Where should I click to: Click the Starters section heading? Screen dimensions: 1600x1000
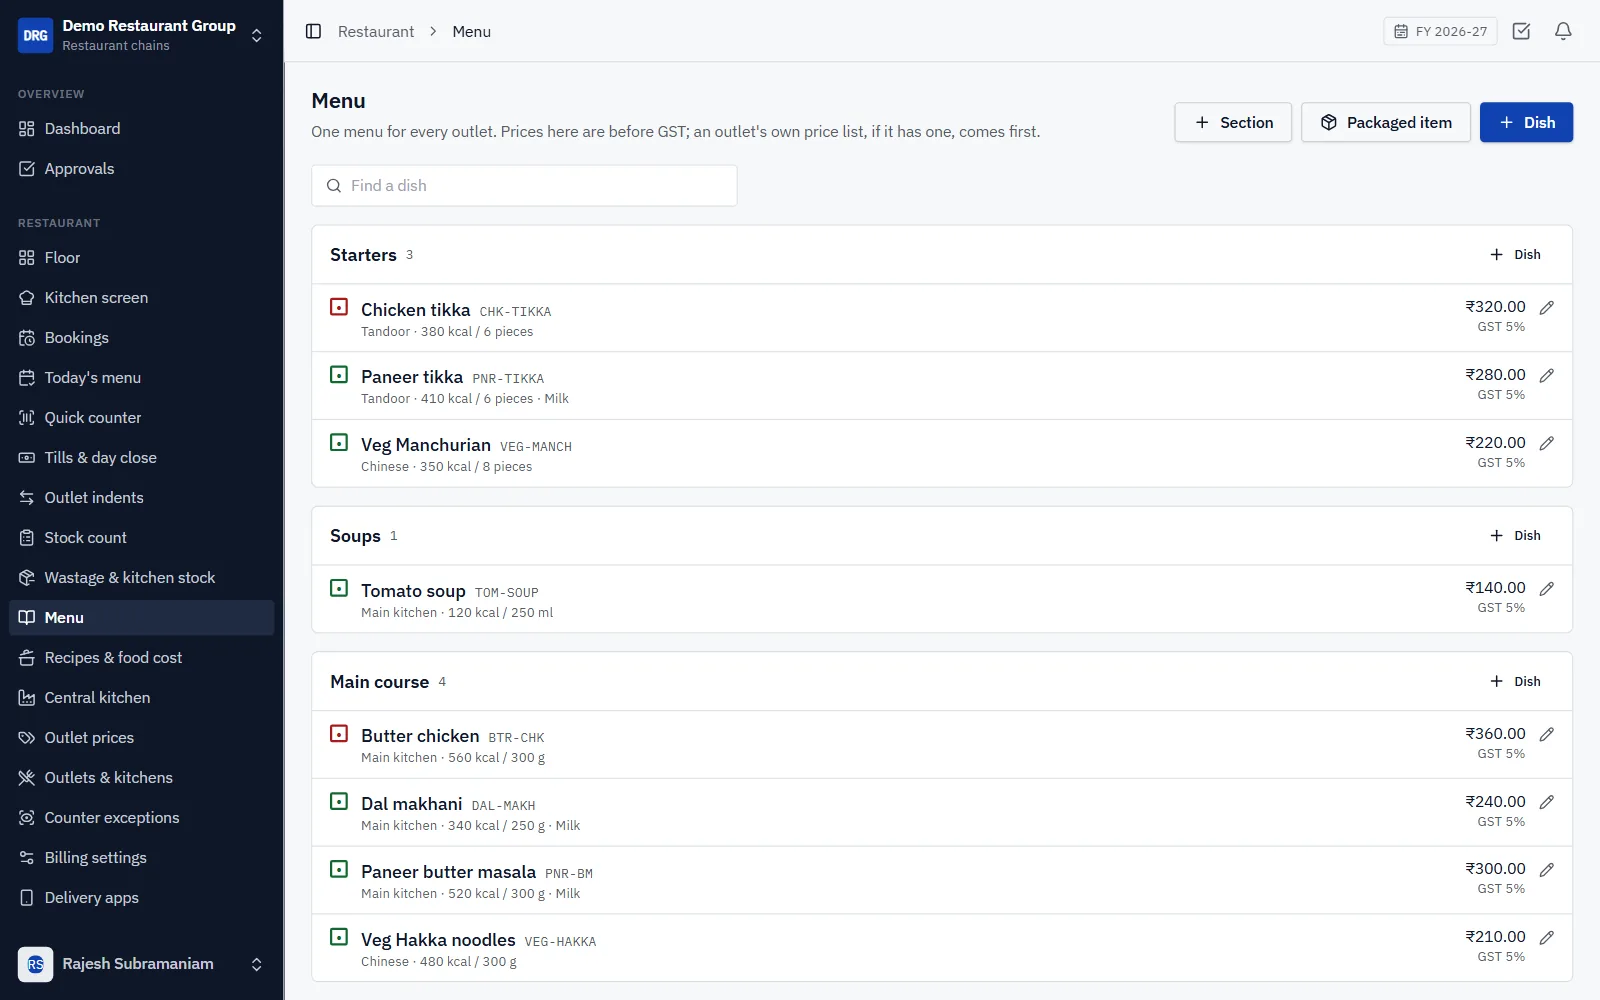point(363,255)
